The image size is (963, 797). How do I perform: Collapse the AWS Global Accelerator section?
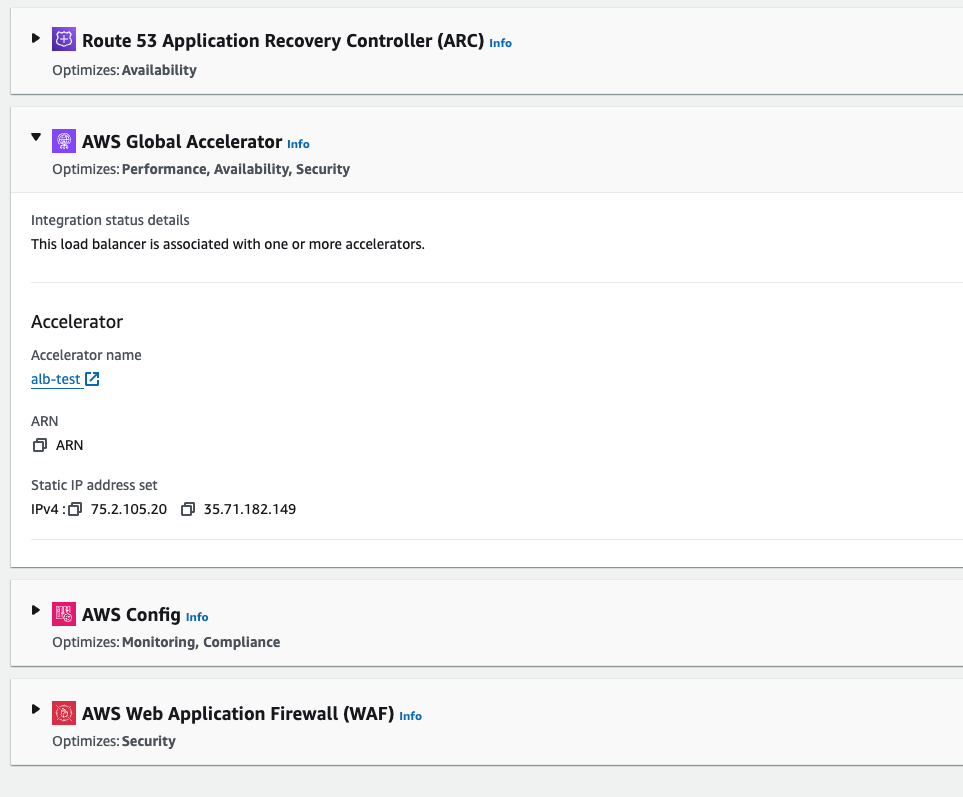coord(36,137)
